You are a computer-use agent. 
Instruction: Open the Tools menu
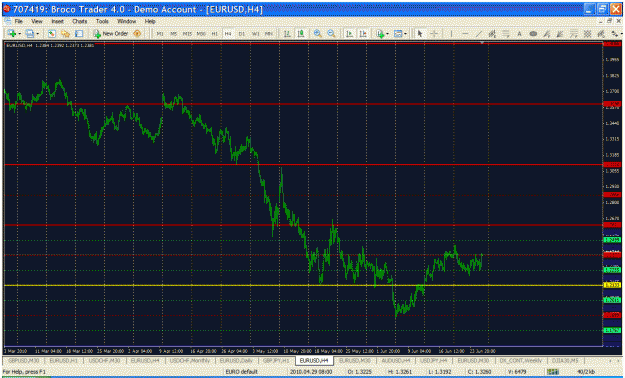point(102,21)
